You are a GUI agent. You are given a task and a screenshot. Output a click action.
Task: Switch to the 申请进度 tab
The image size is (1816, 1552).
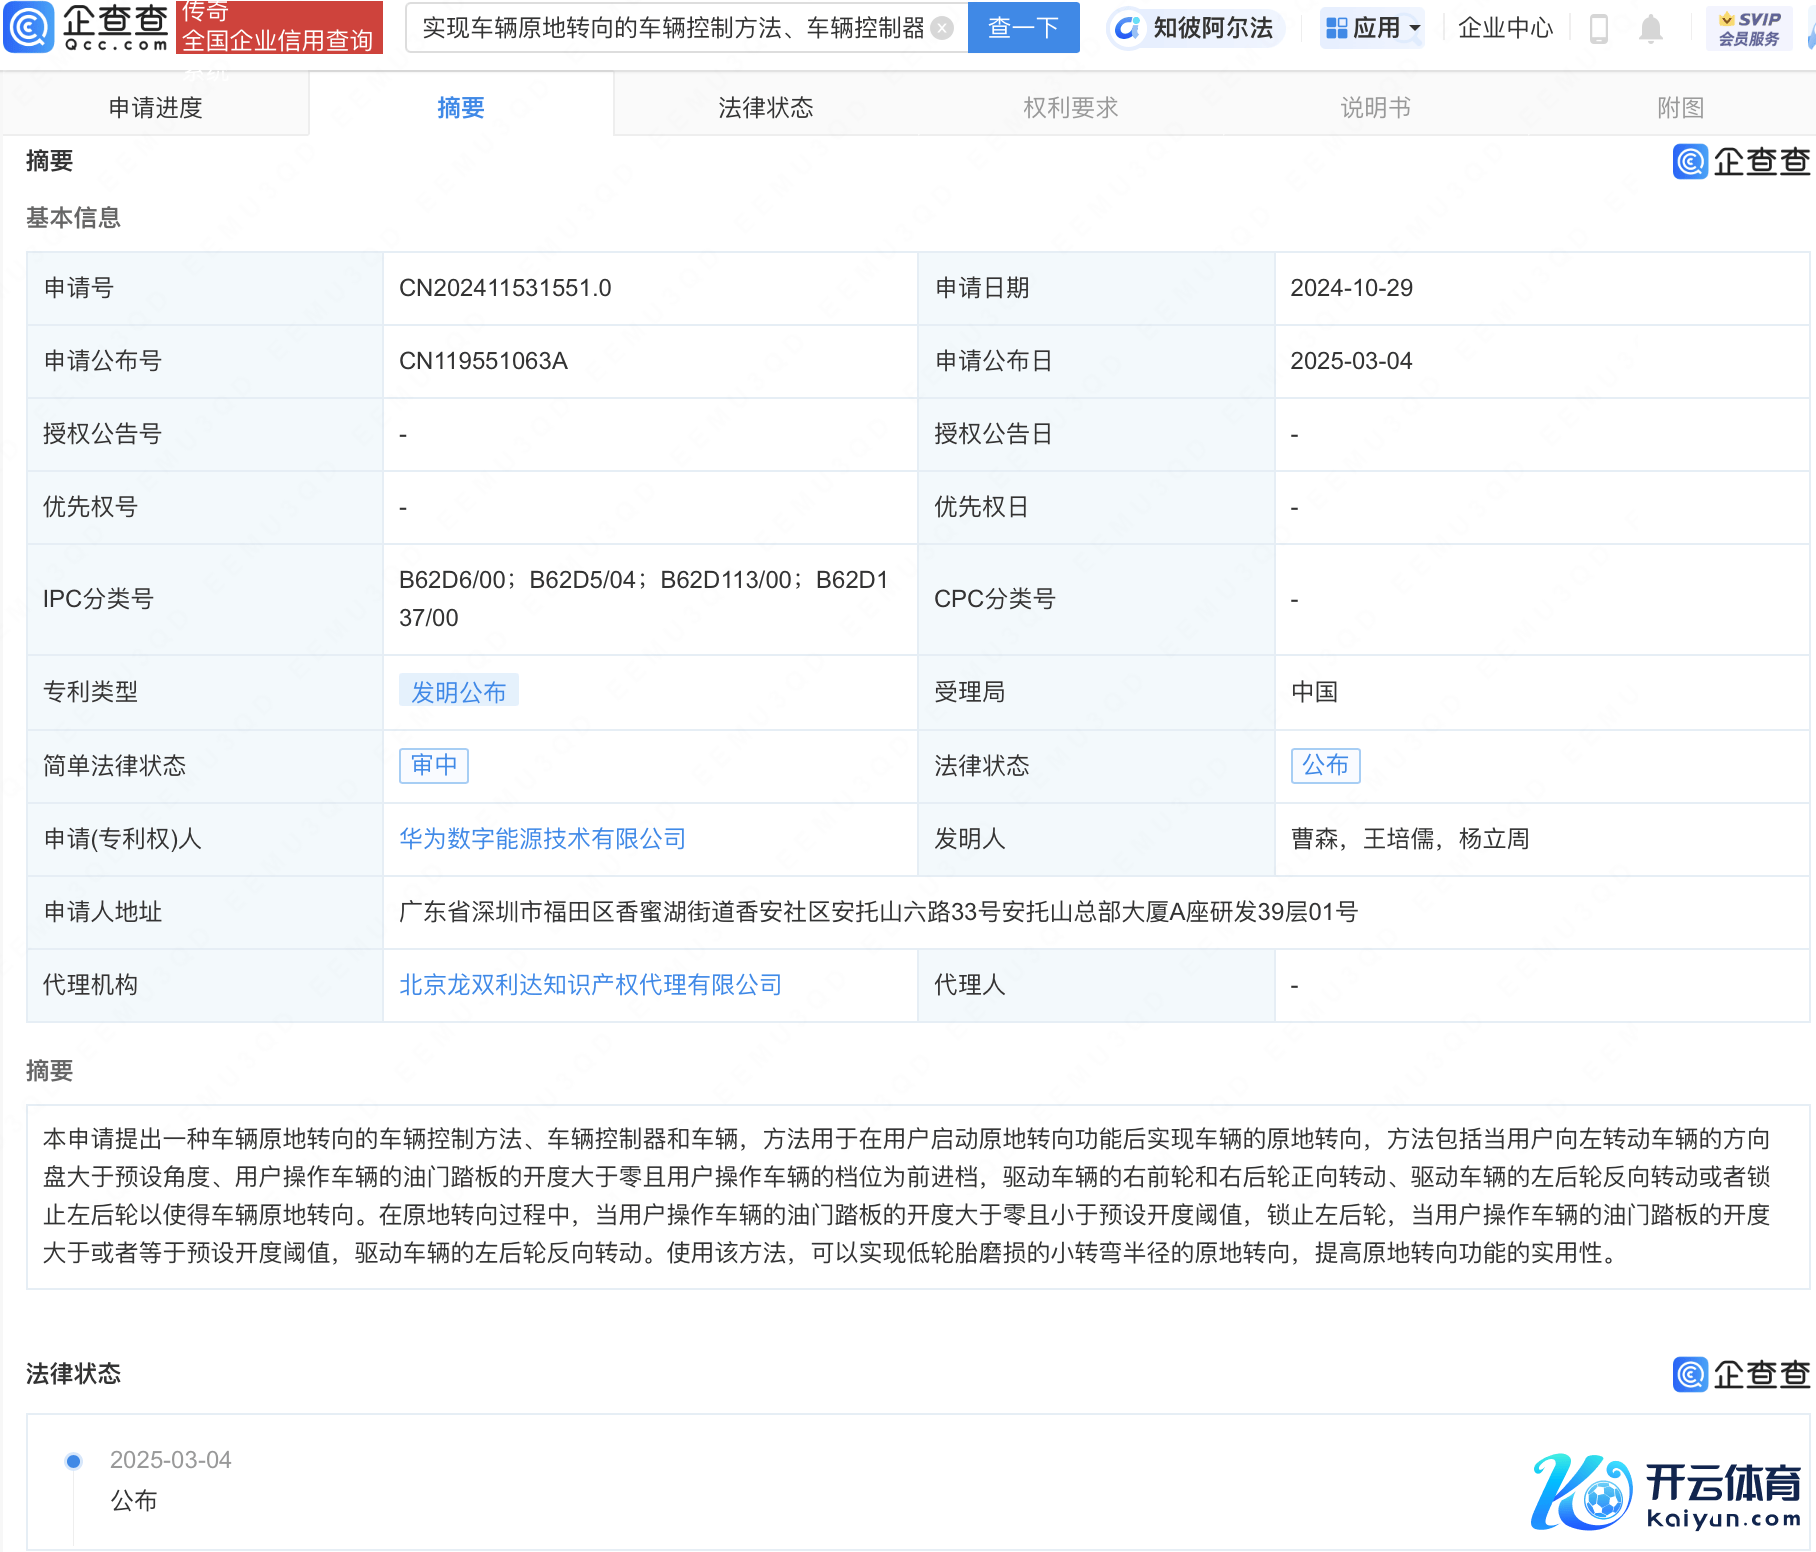click(x=155, y=107)
